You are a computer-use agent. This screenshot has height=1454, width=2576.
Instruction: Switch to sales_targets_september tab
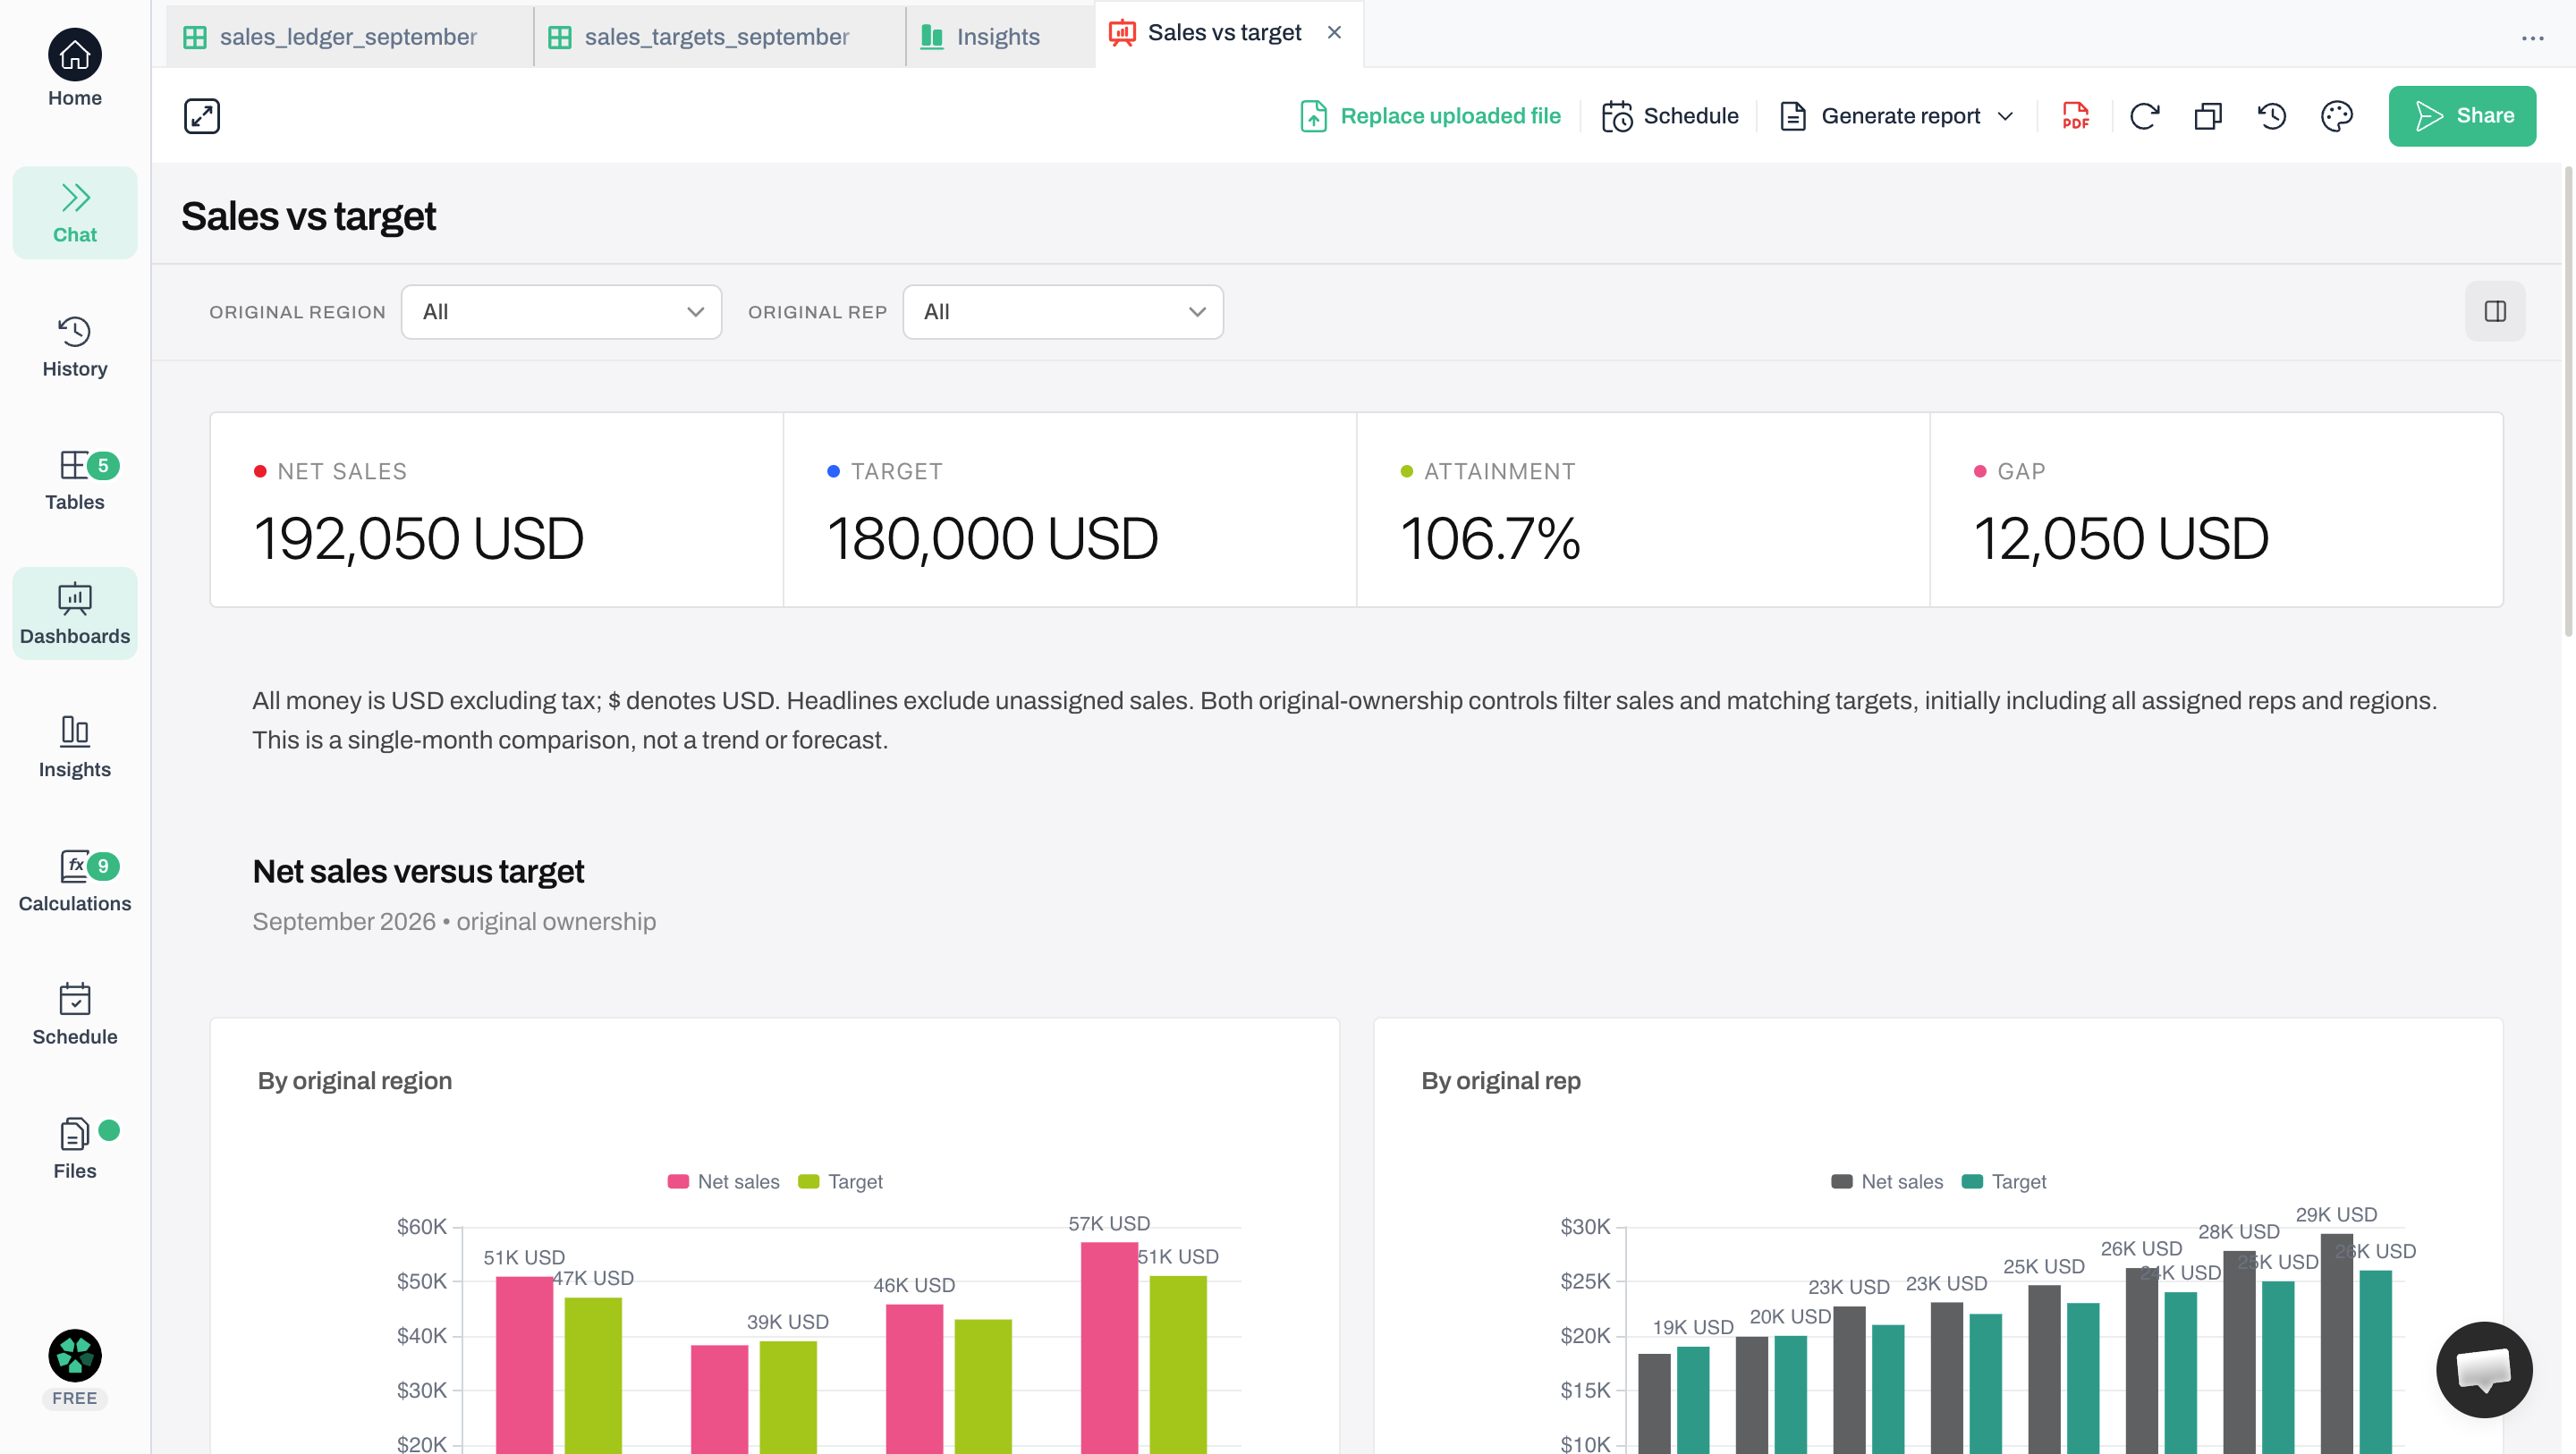pos(719,37)
